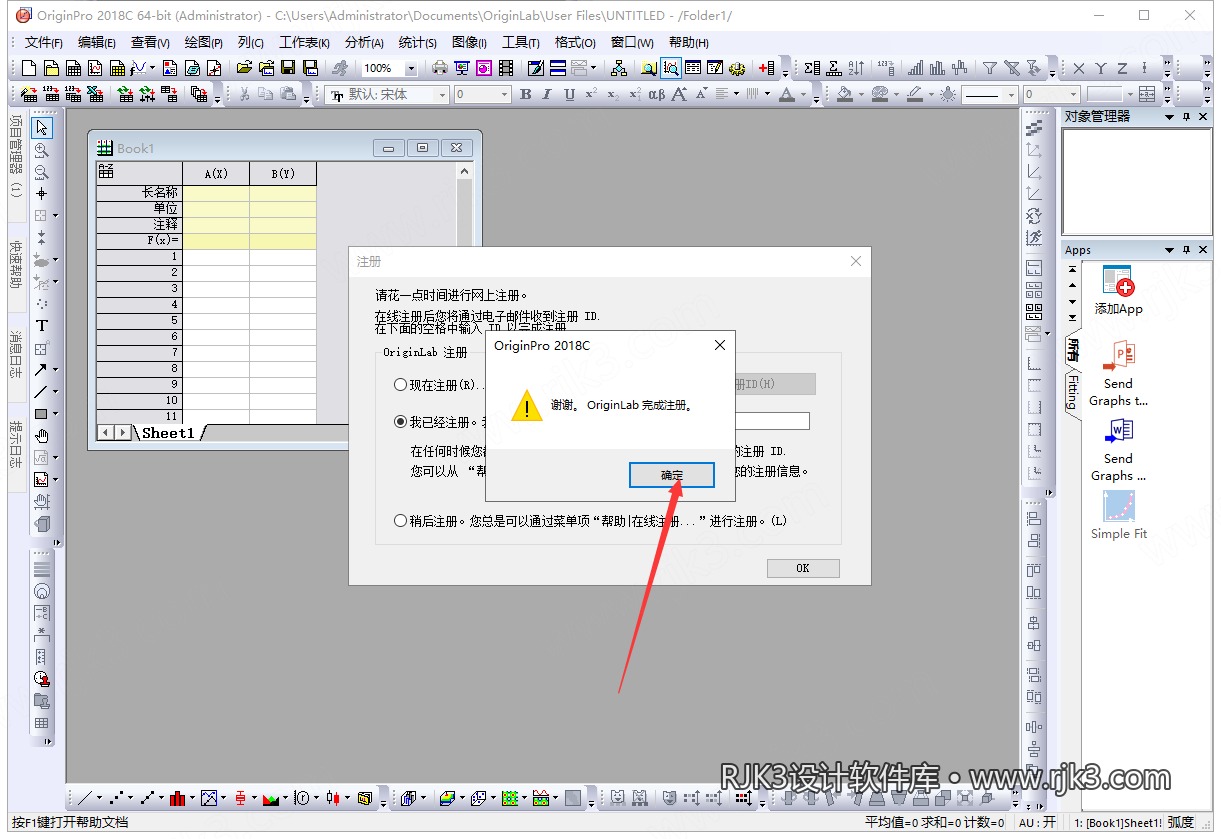Screen dimensions: 1221x839
Task: Open the Analysis (分析) menu
Action: (364, 42)
